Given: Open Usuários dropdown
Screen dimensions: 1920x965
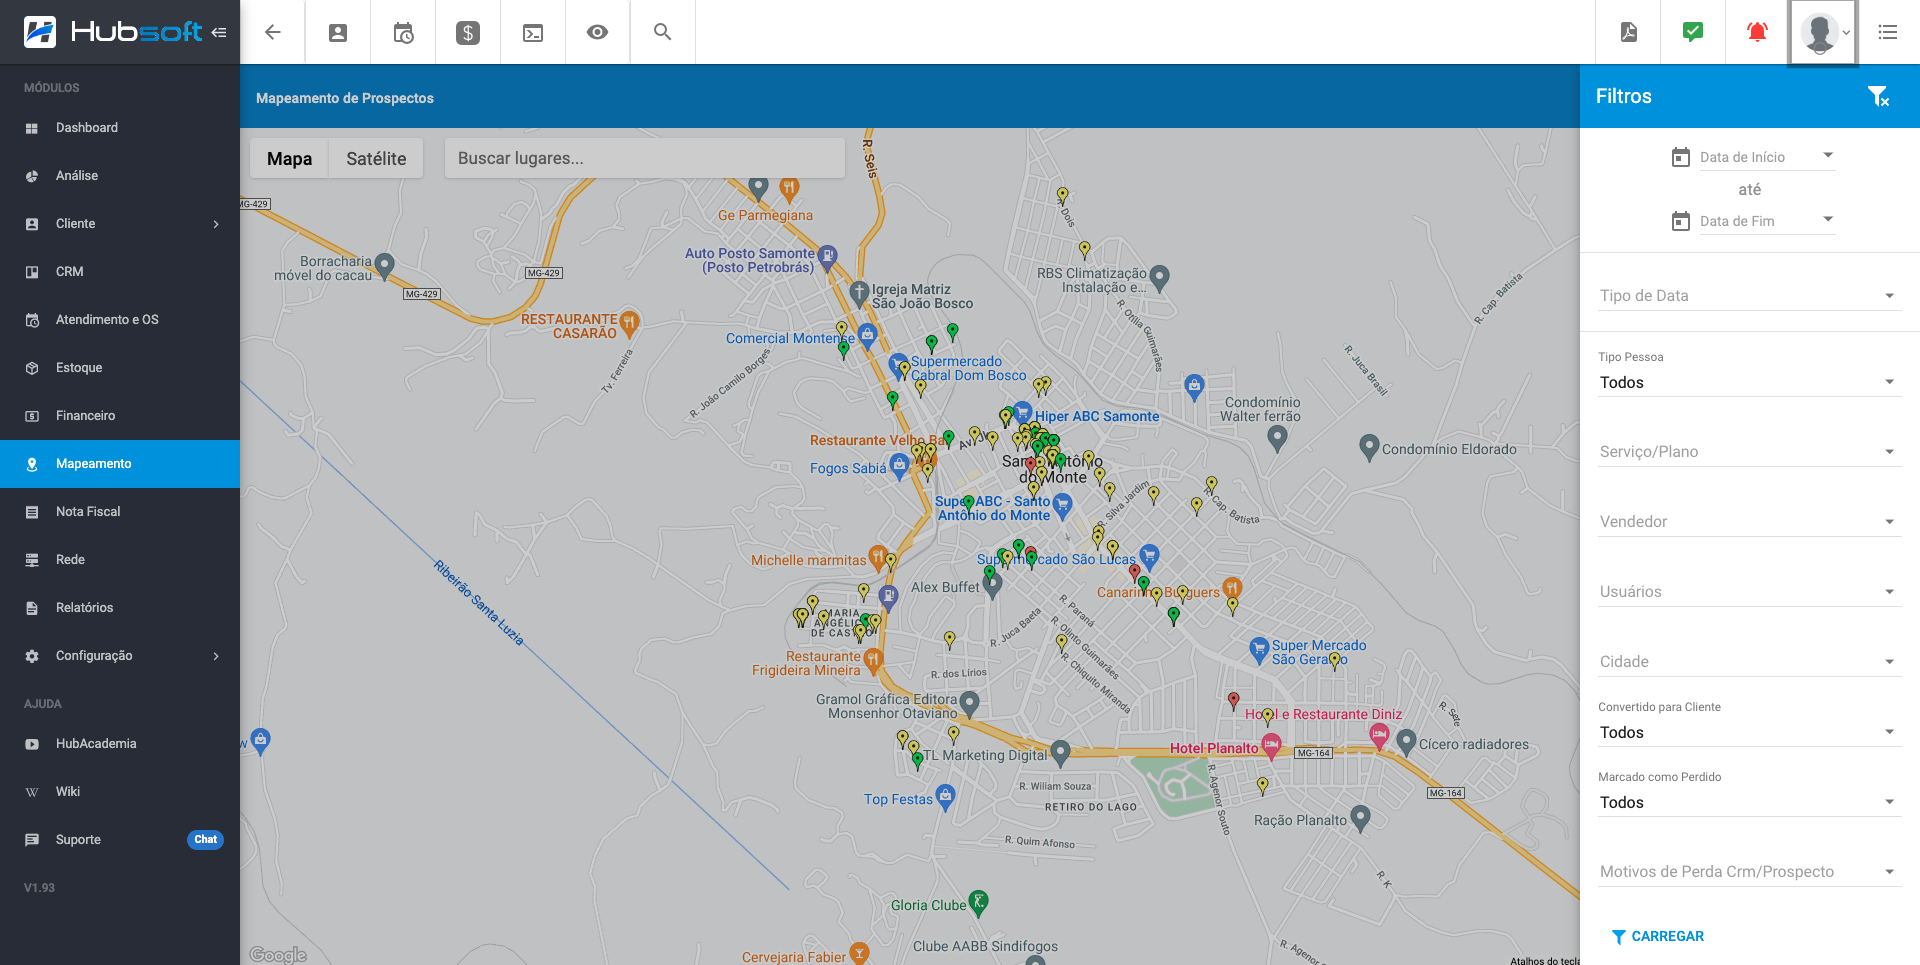Looking at the screenshot, I should click(1749, 592).
